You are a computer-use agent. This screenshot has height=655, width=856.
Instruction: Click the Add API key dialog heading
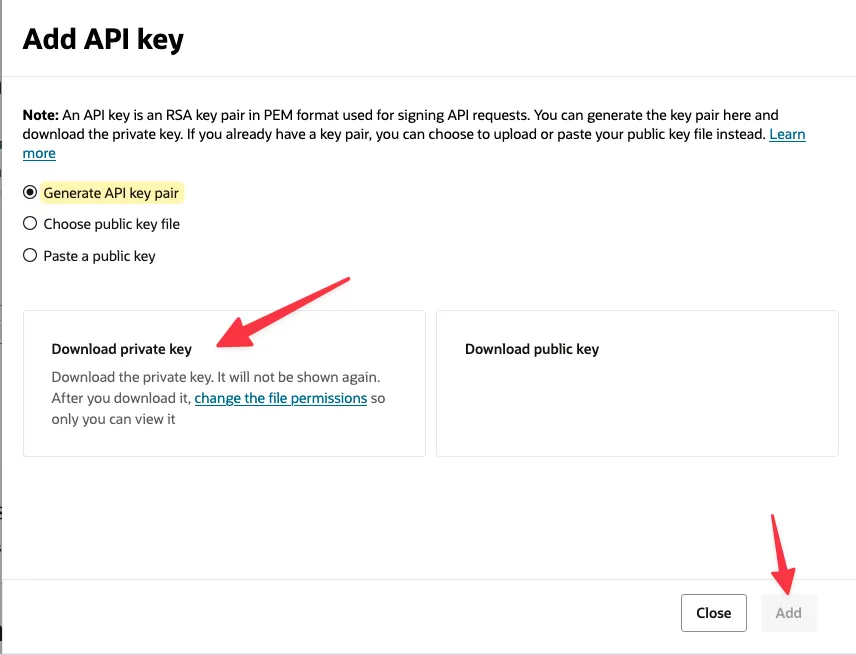(102, 39)
